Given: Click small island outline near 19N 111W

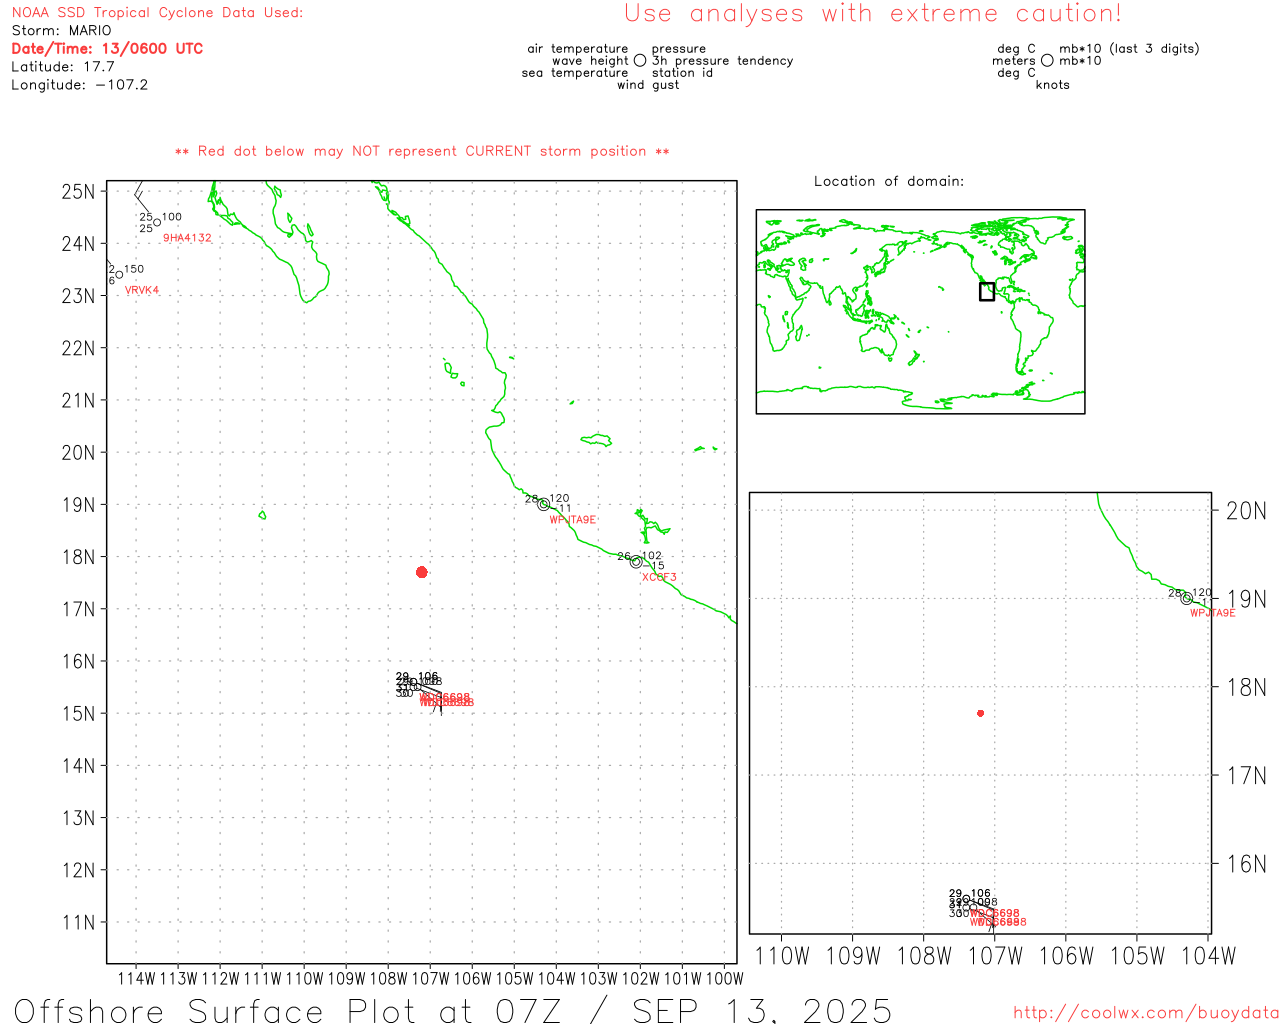Looking at the screenshot, I should (x=262, y=515).
